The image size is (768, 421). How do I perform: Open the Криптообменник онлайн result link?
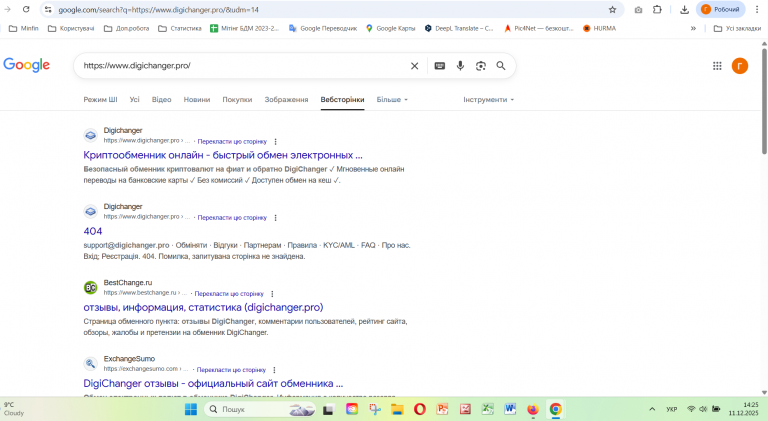223,155
